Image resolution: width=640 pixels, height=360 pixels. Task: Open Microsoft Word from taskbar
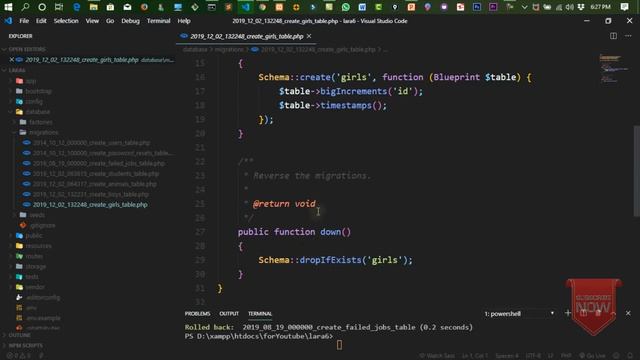(362, 7)
